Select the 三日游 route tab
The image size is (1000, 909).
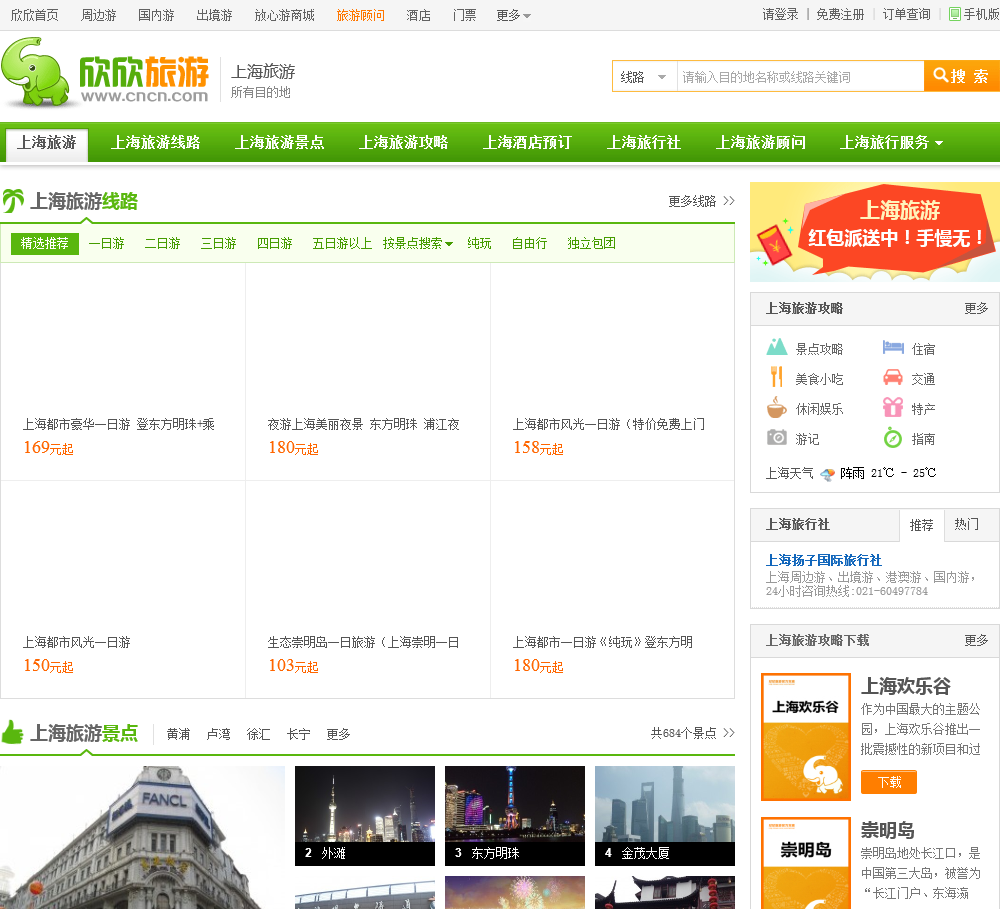(219, 243)
